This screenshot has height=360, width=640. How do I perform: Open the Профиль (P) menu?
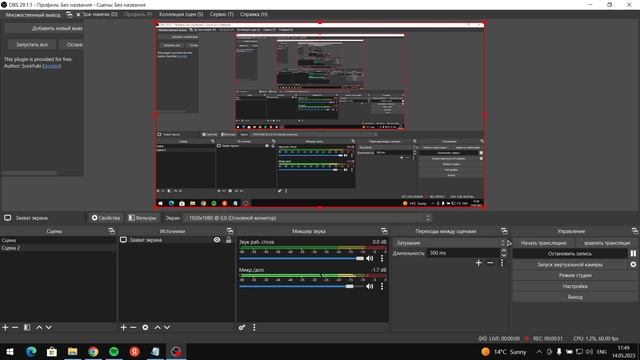138,14
